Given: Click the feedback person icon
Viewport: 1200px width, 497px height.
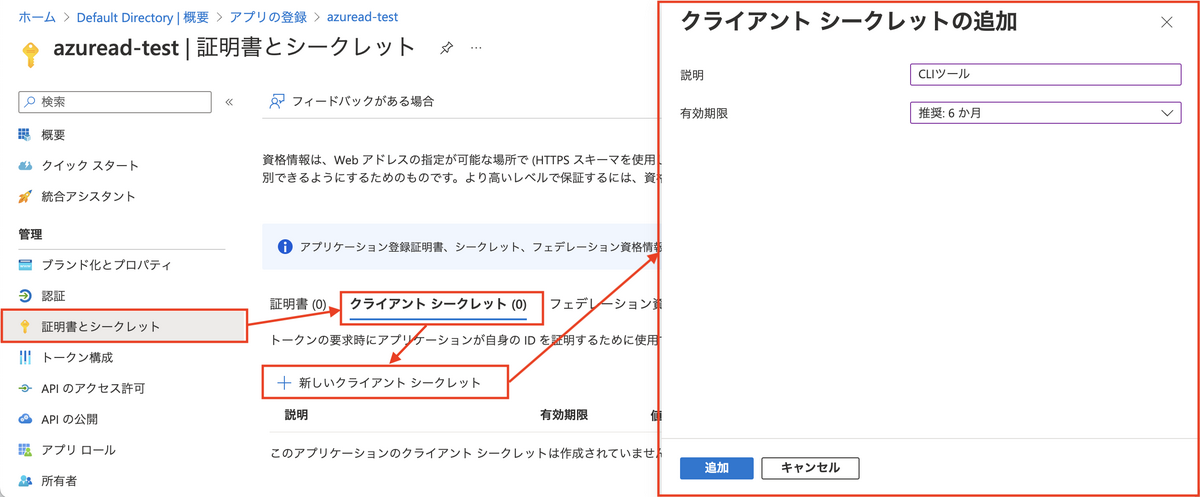Looking at the screenshot, I should 278,101.
